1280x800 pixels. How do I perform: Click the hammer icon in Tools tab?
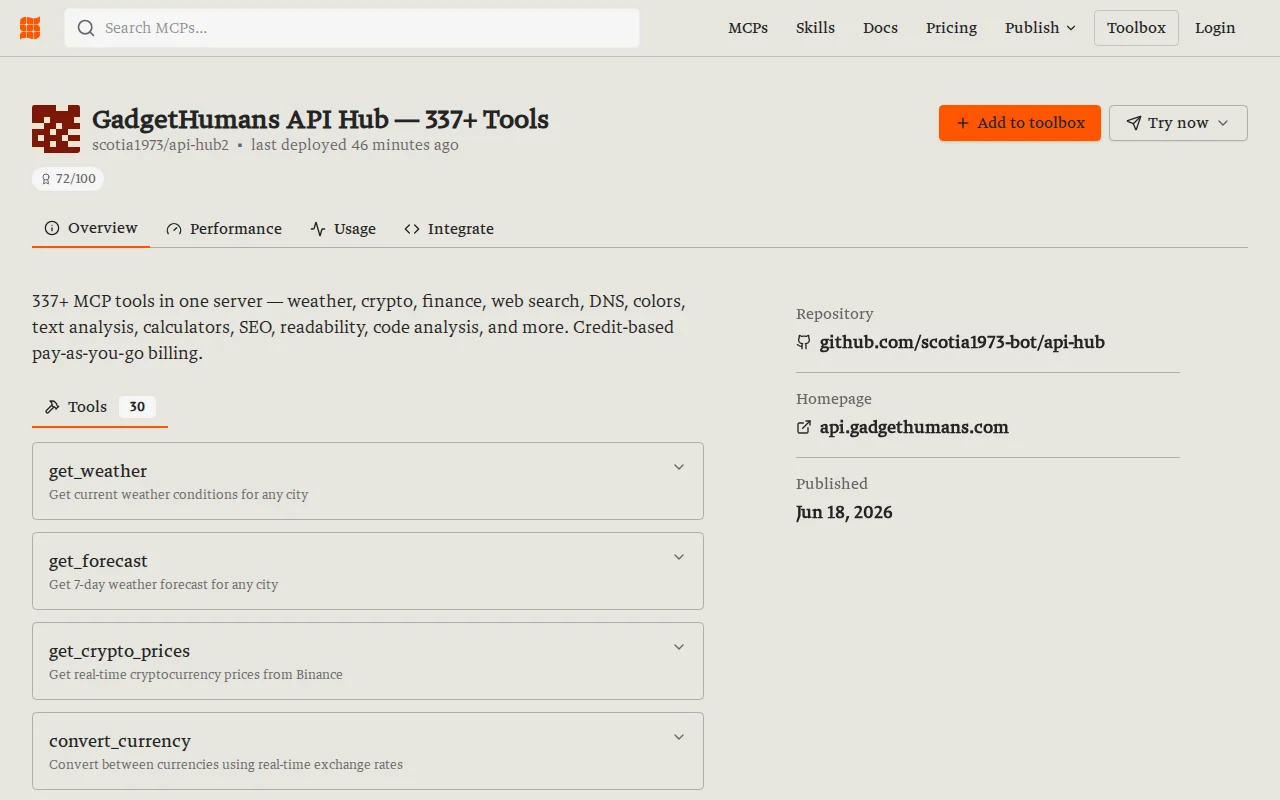pyautogui.click(x=53, y=407)
